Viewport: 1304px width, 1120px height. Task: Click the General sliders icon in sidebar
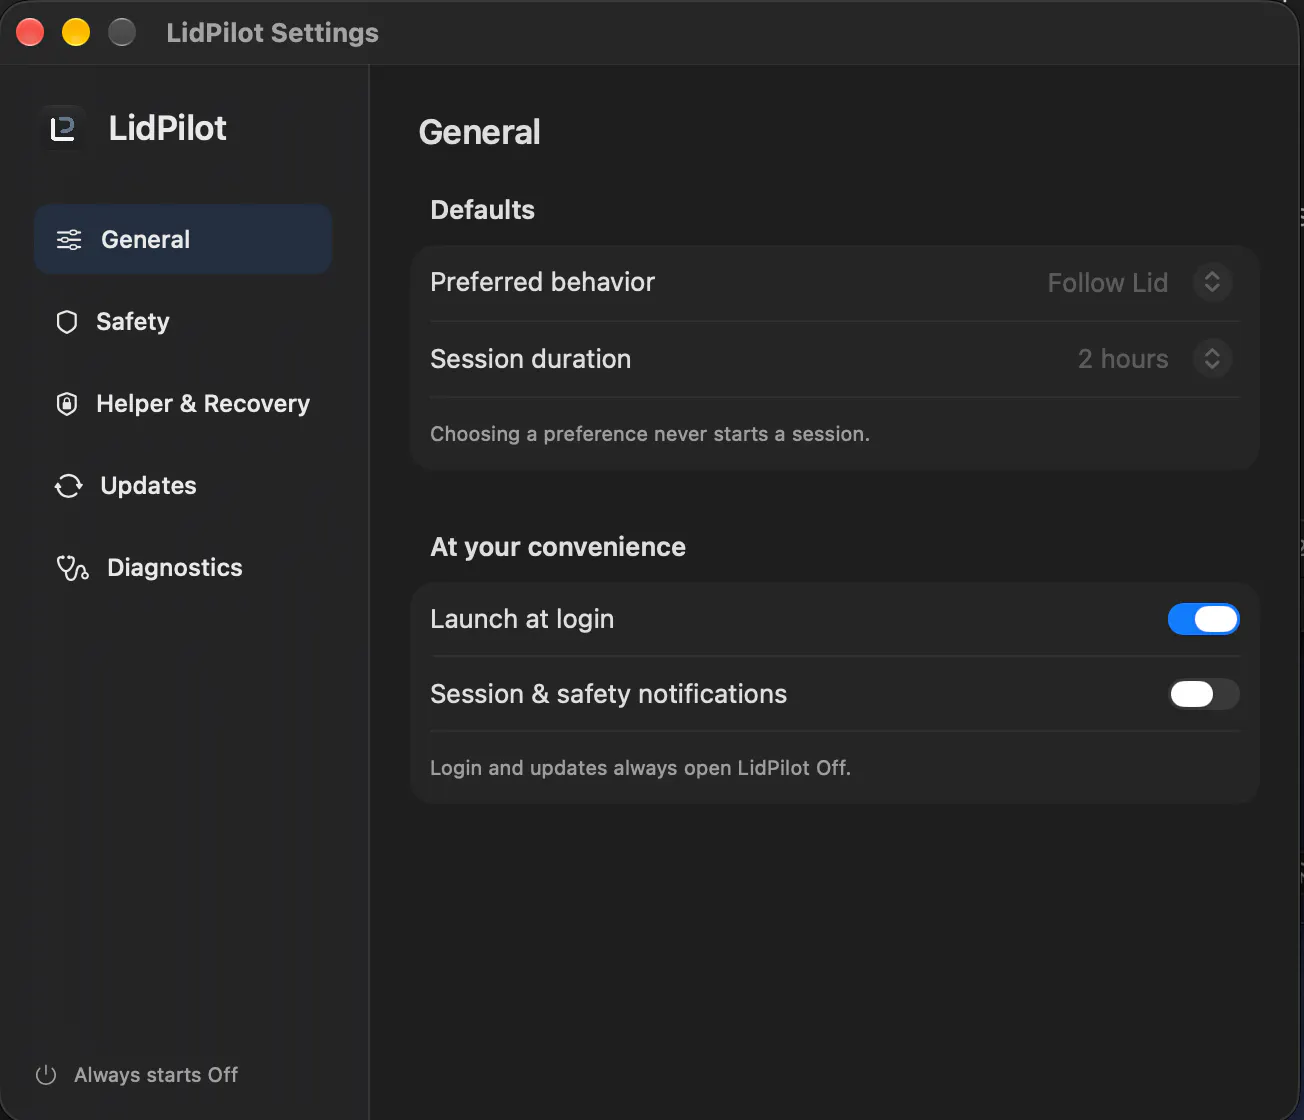tap(69, 240)
